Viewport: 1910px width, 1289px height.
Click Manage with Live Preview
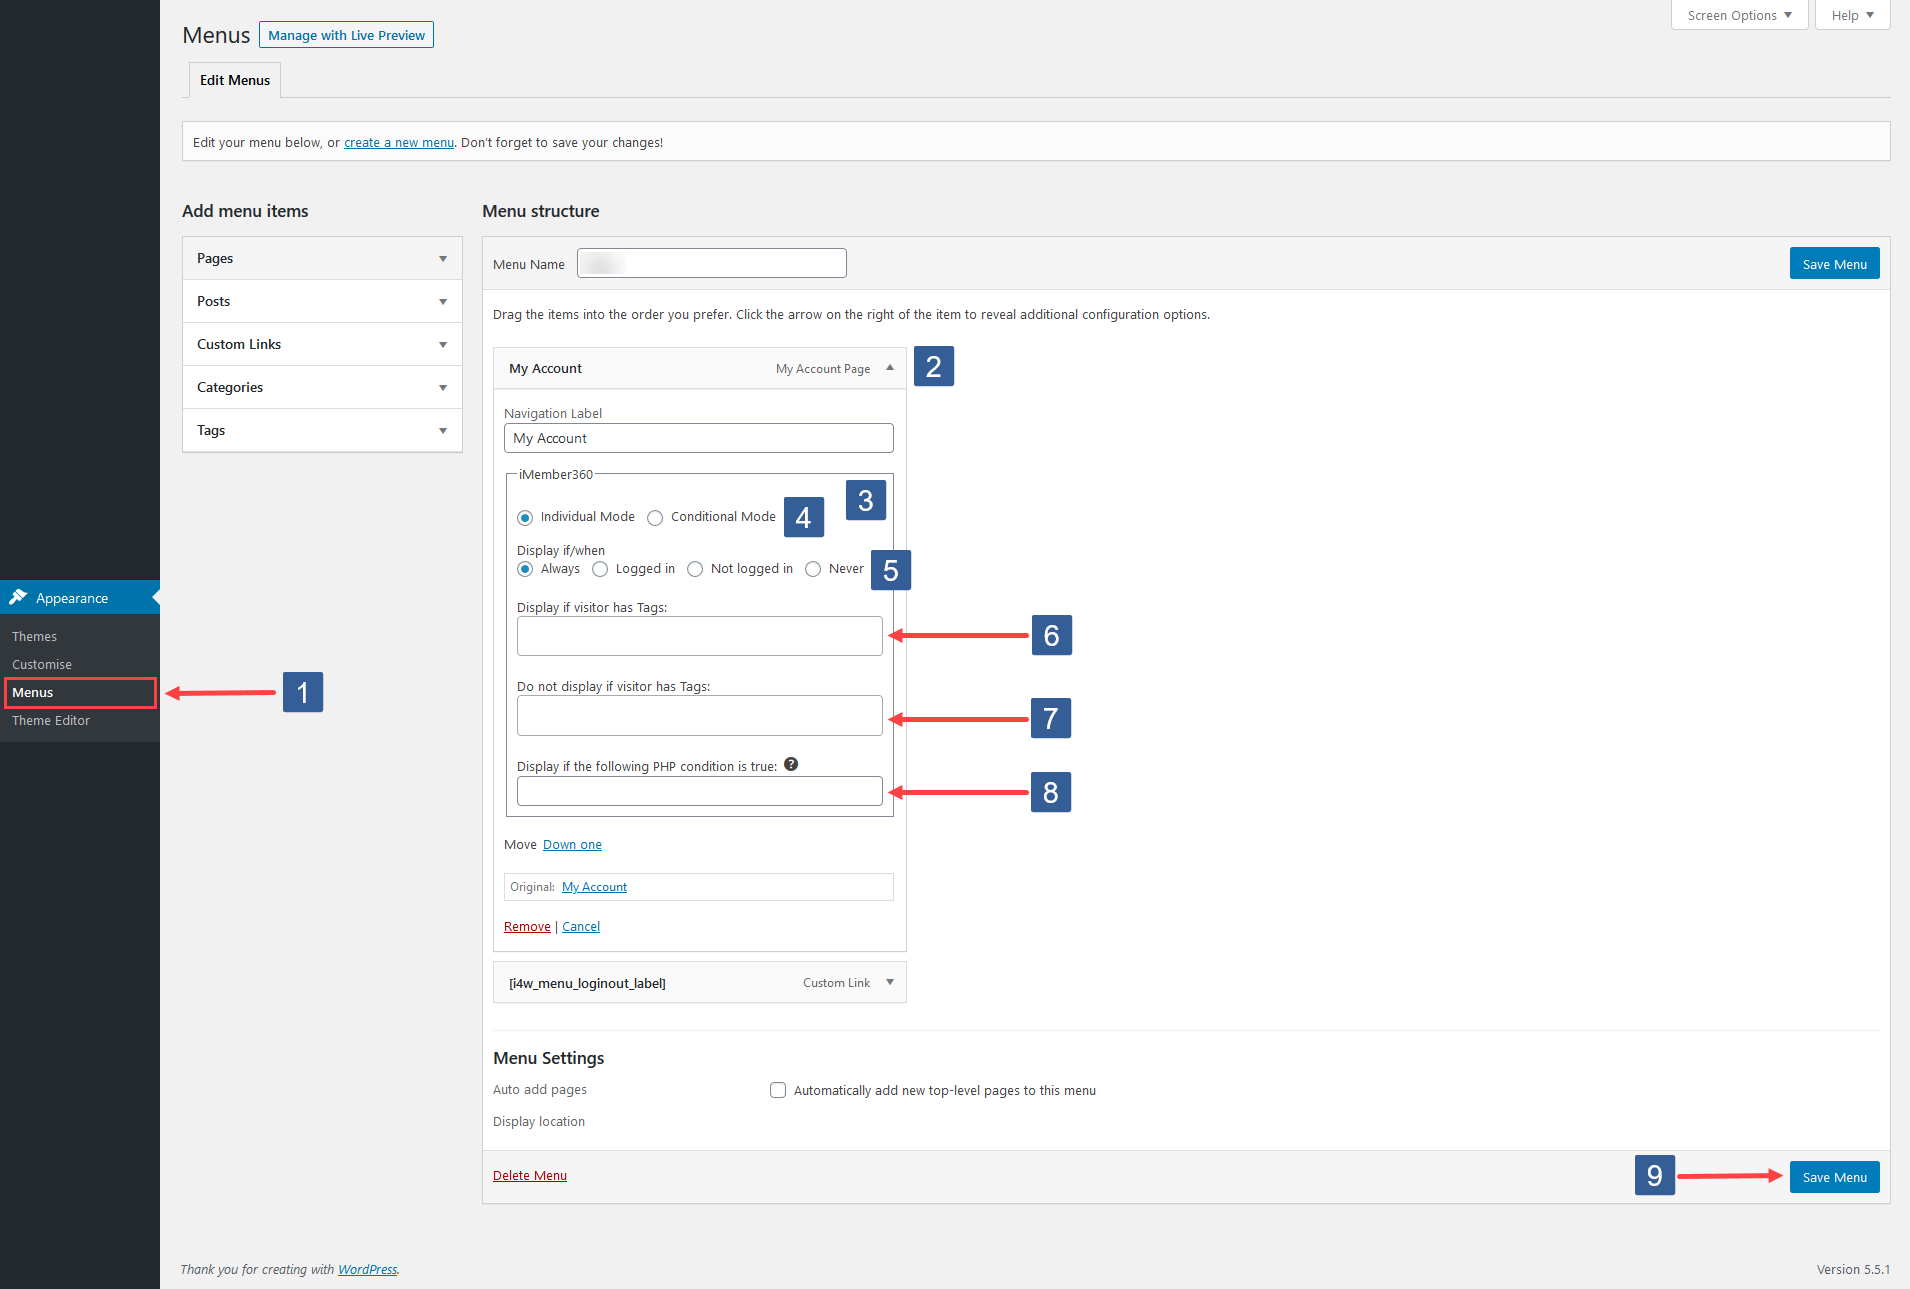pos(345,34)
